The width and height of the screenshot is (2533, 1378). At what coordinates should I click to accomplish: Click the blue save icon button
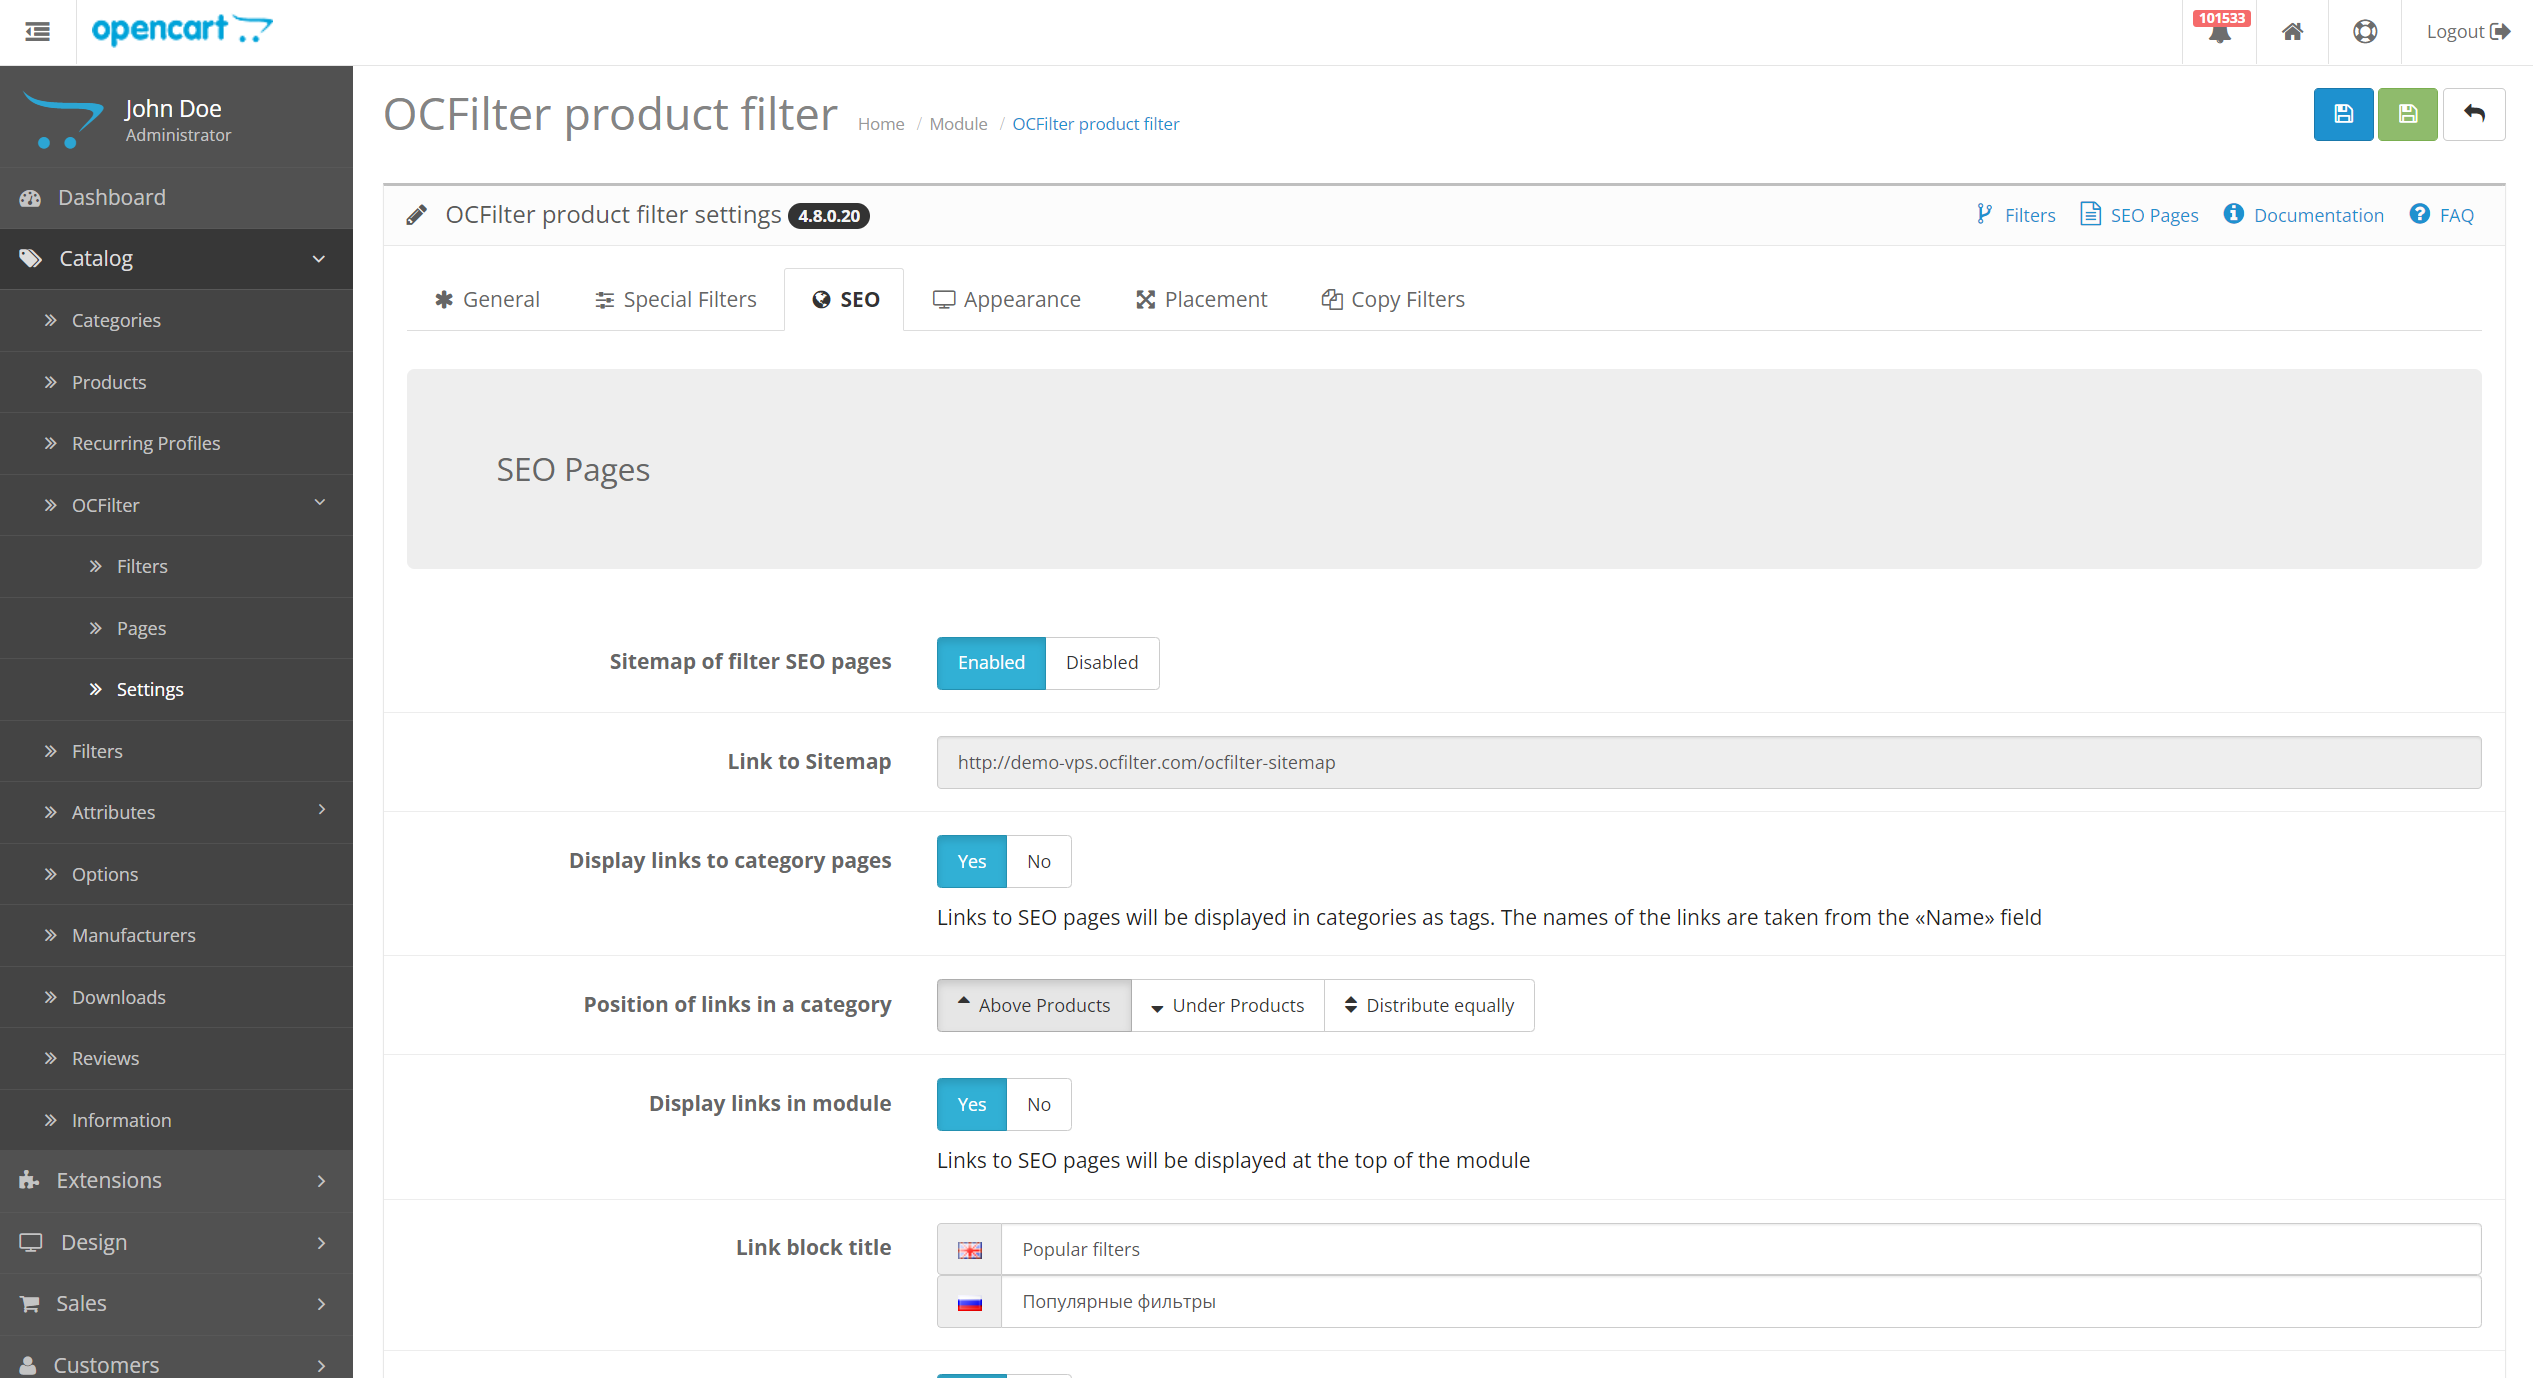coord(2342,114)
